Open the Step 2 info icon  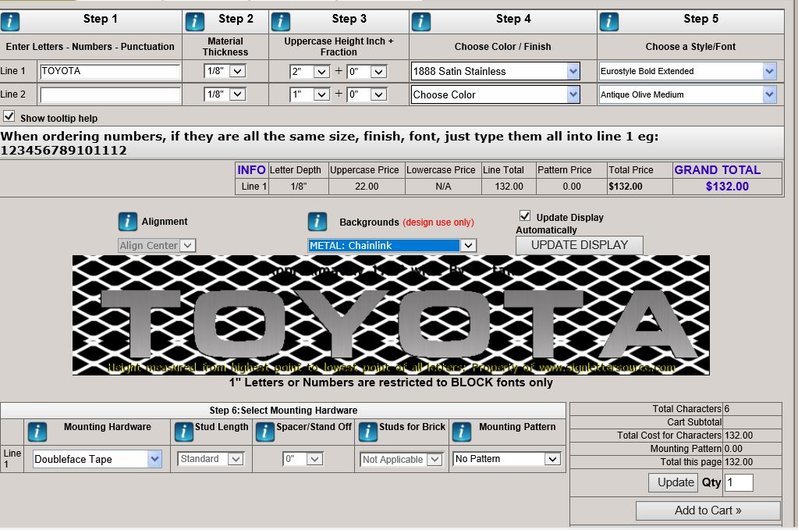click(194, 21)
